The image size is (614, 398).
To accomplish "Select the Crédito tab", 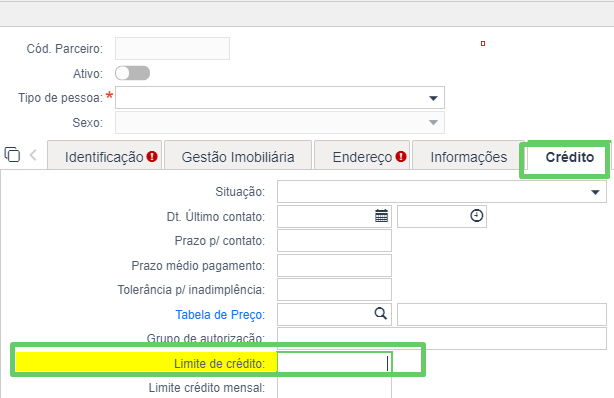I will tap(569, 157).
